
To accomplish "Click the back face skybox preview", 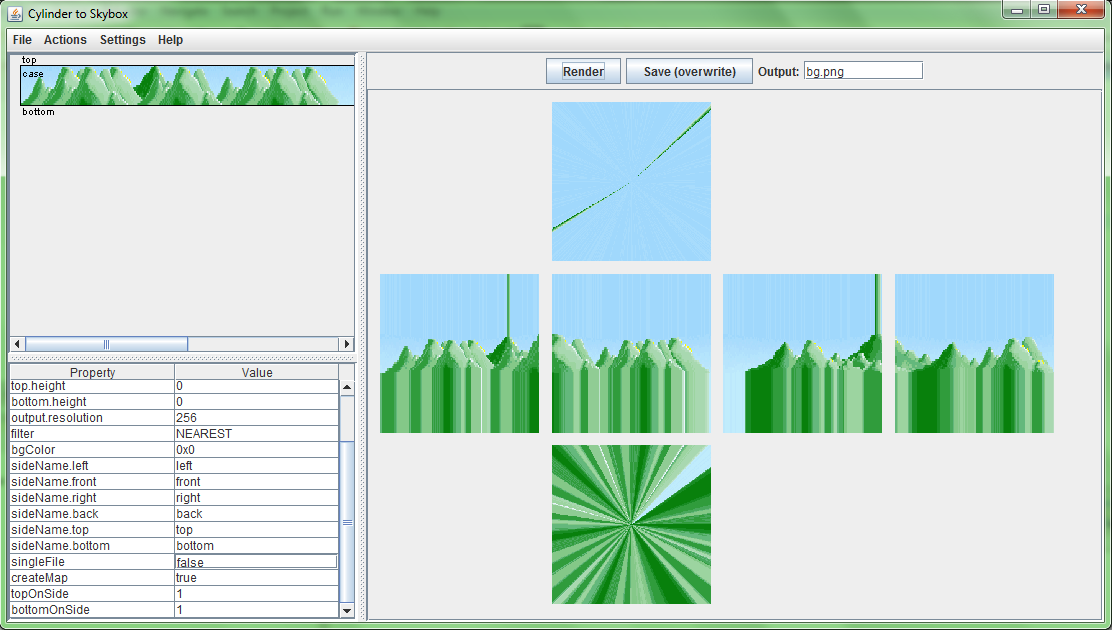I will pyautogui.click(x=974, y=353).
